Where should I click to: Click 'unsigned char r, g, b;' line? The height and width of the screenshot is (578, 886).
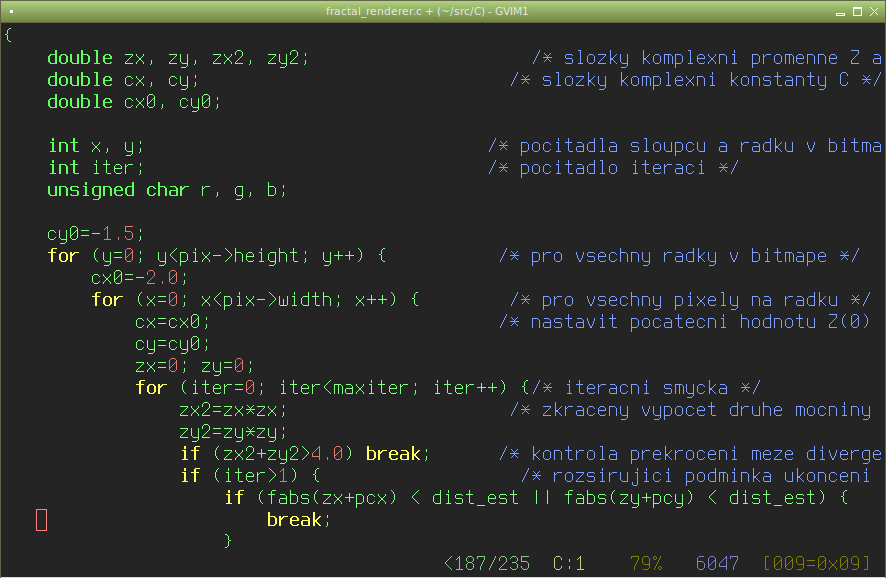(x=167, y=190)
